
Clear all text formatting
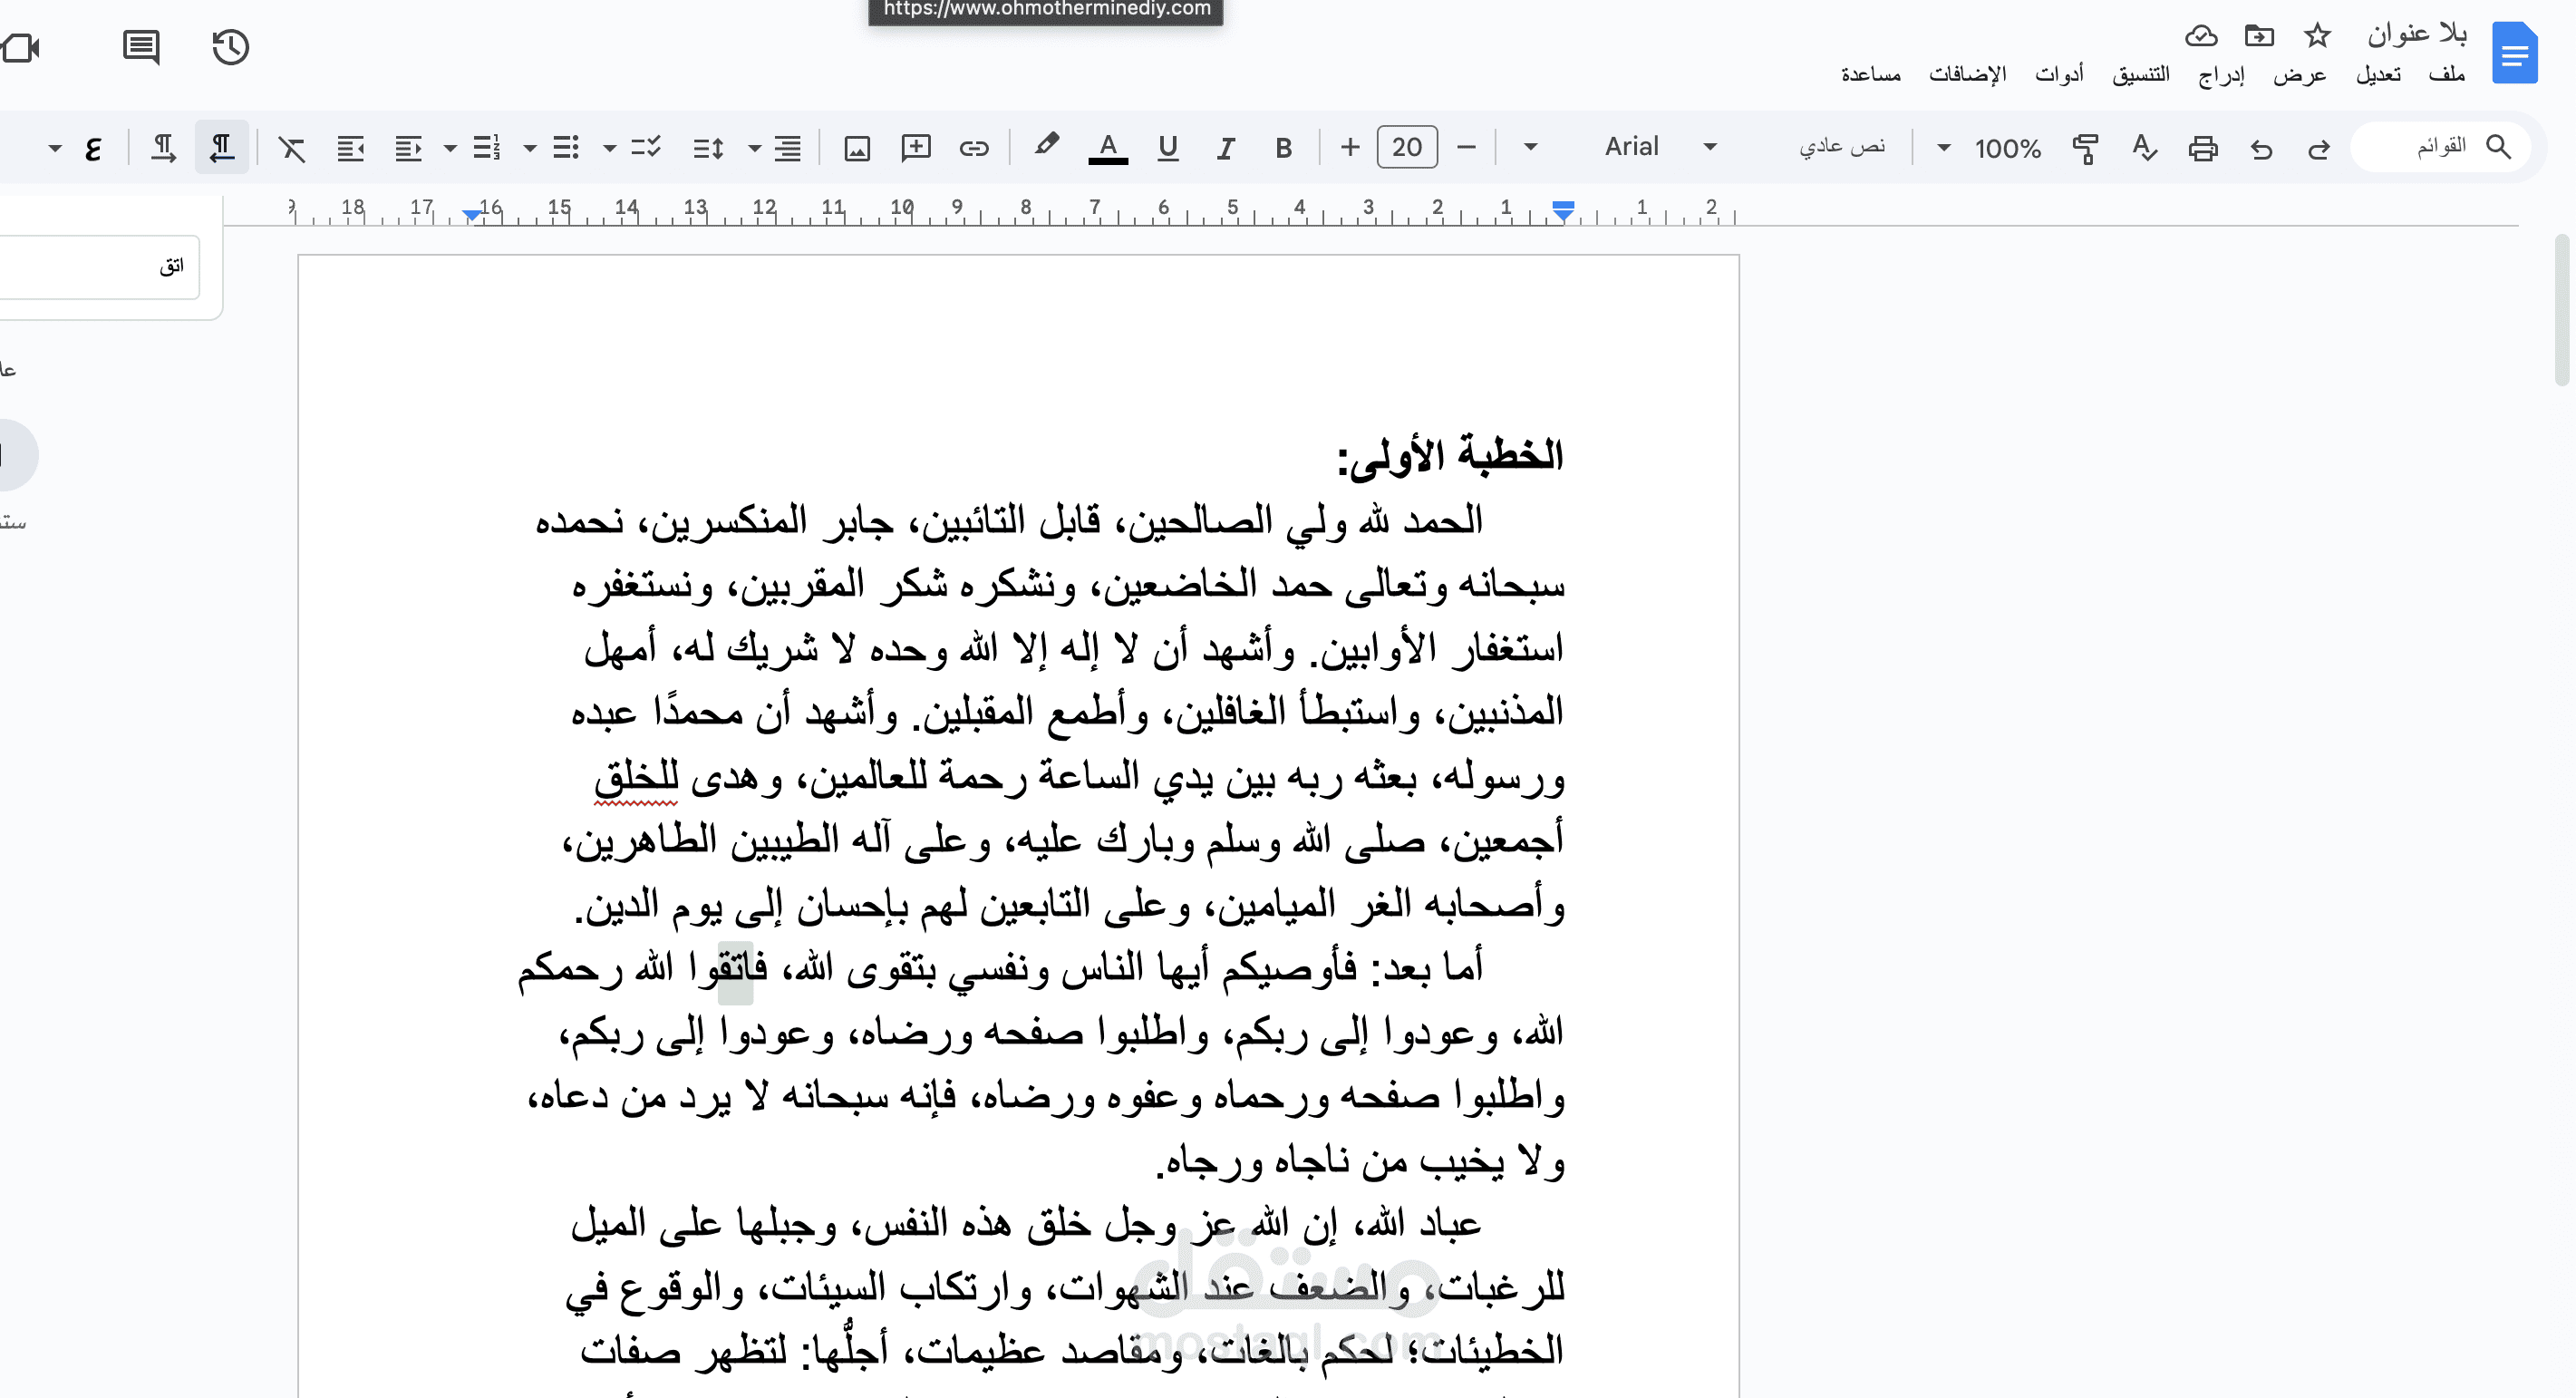(x=291, y=147)
